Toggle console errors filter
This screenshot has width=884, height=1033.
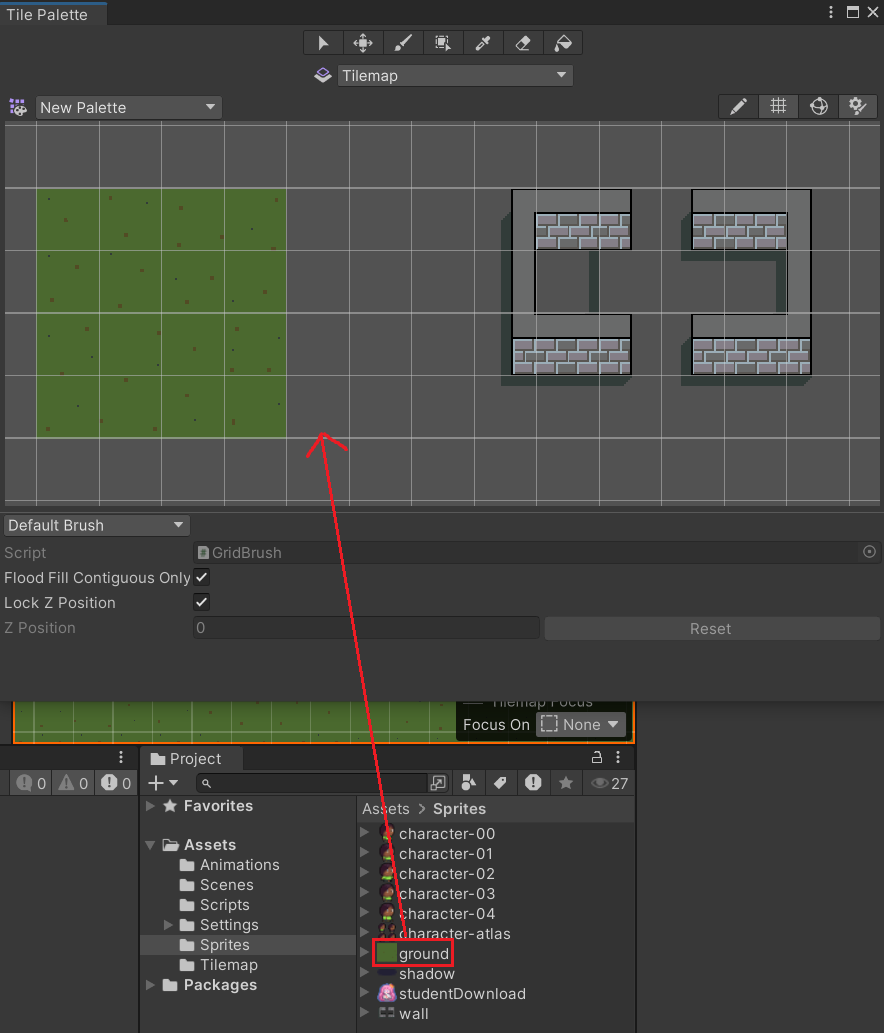(116, 783)
